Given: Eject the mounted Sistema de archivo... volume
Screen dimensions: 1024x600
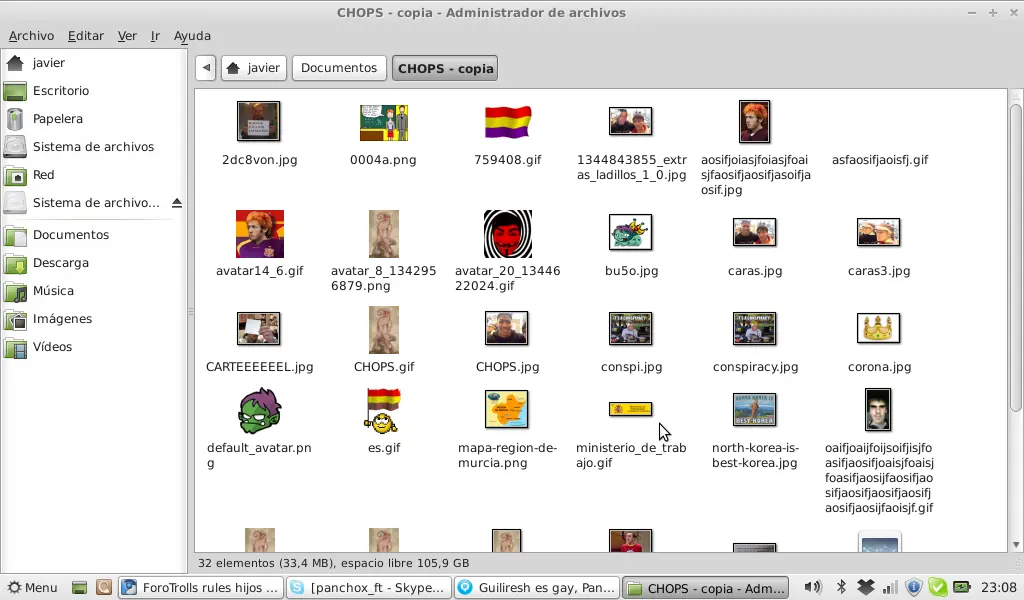Looking at the screenshot, I should (176, 203).
